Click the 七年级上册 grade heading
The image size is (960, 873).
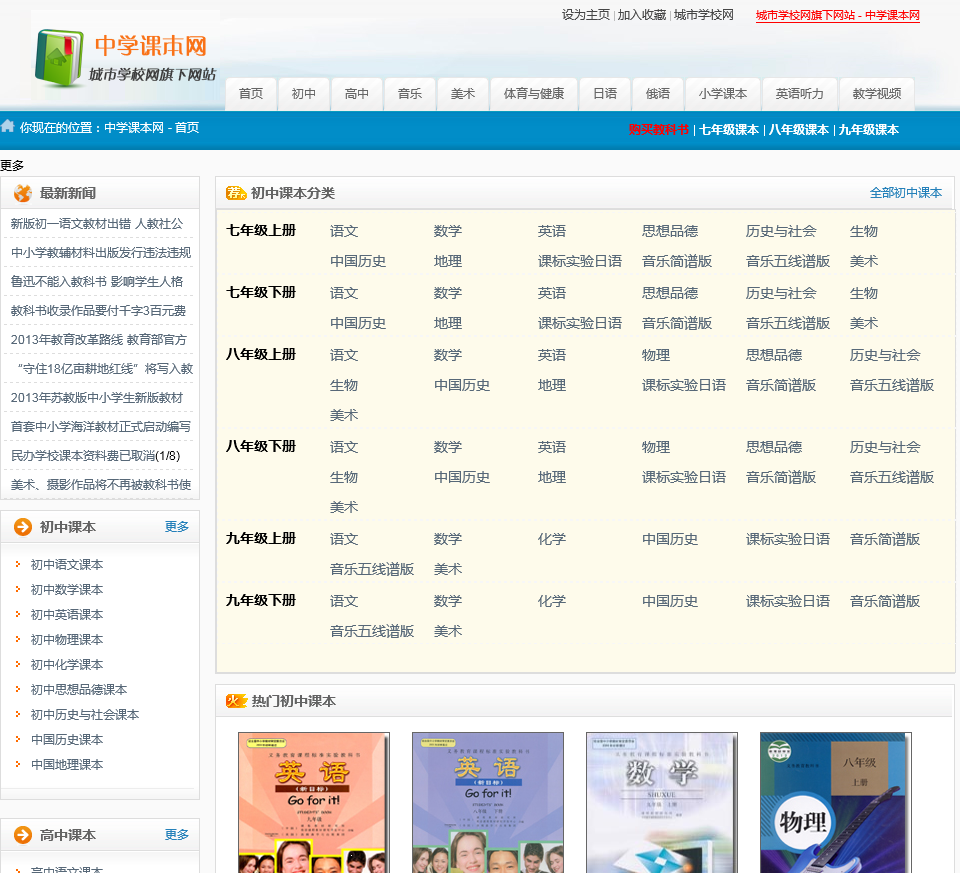261,231
